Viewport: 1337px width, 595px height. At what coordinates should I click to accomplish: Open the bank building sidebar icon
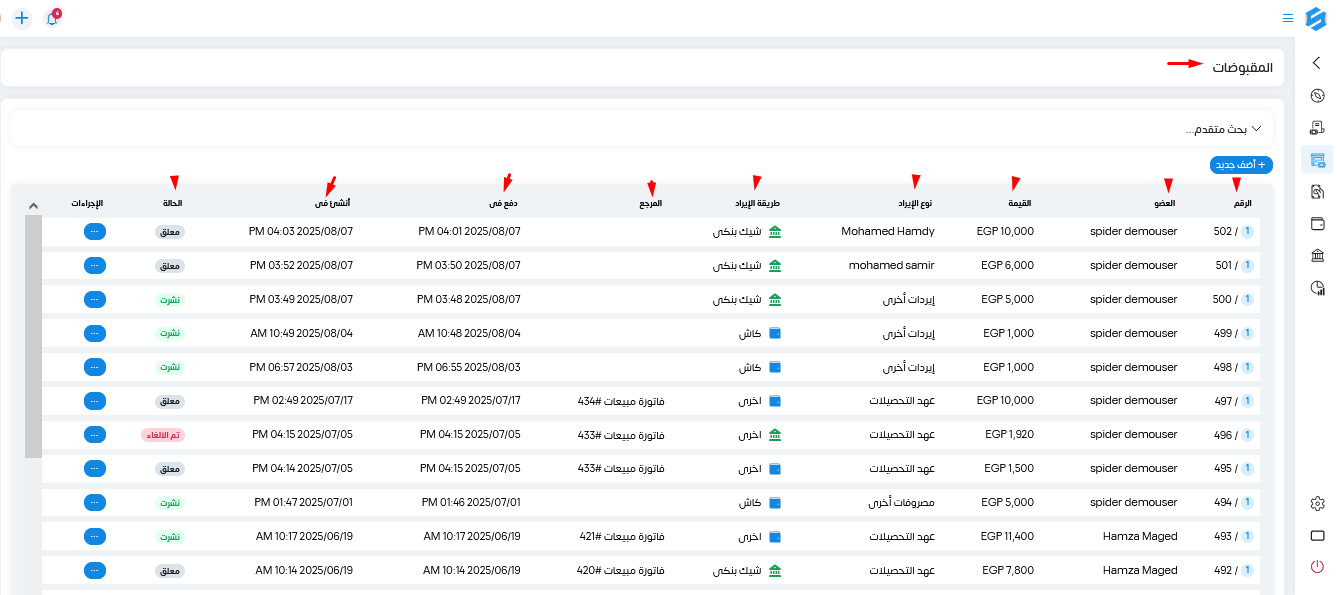pos(1317,256)
